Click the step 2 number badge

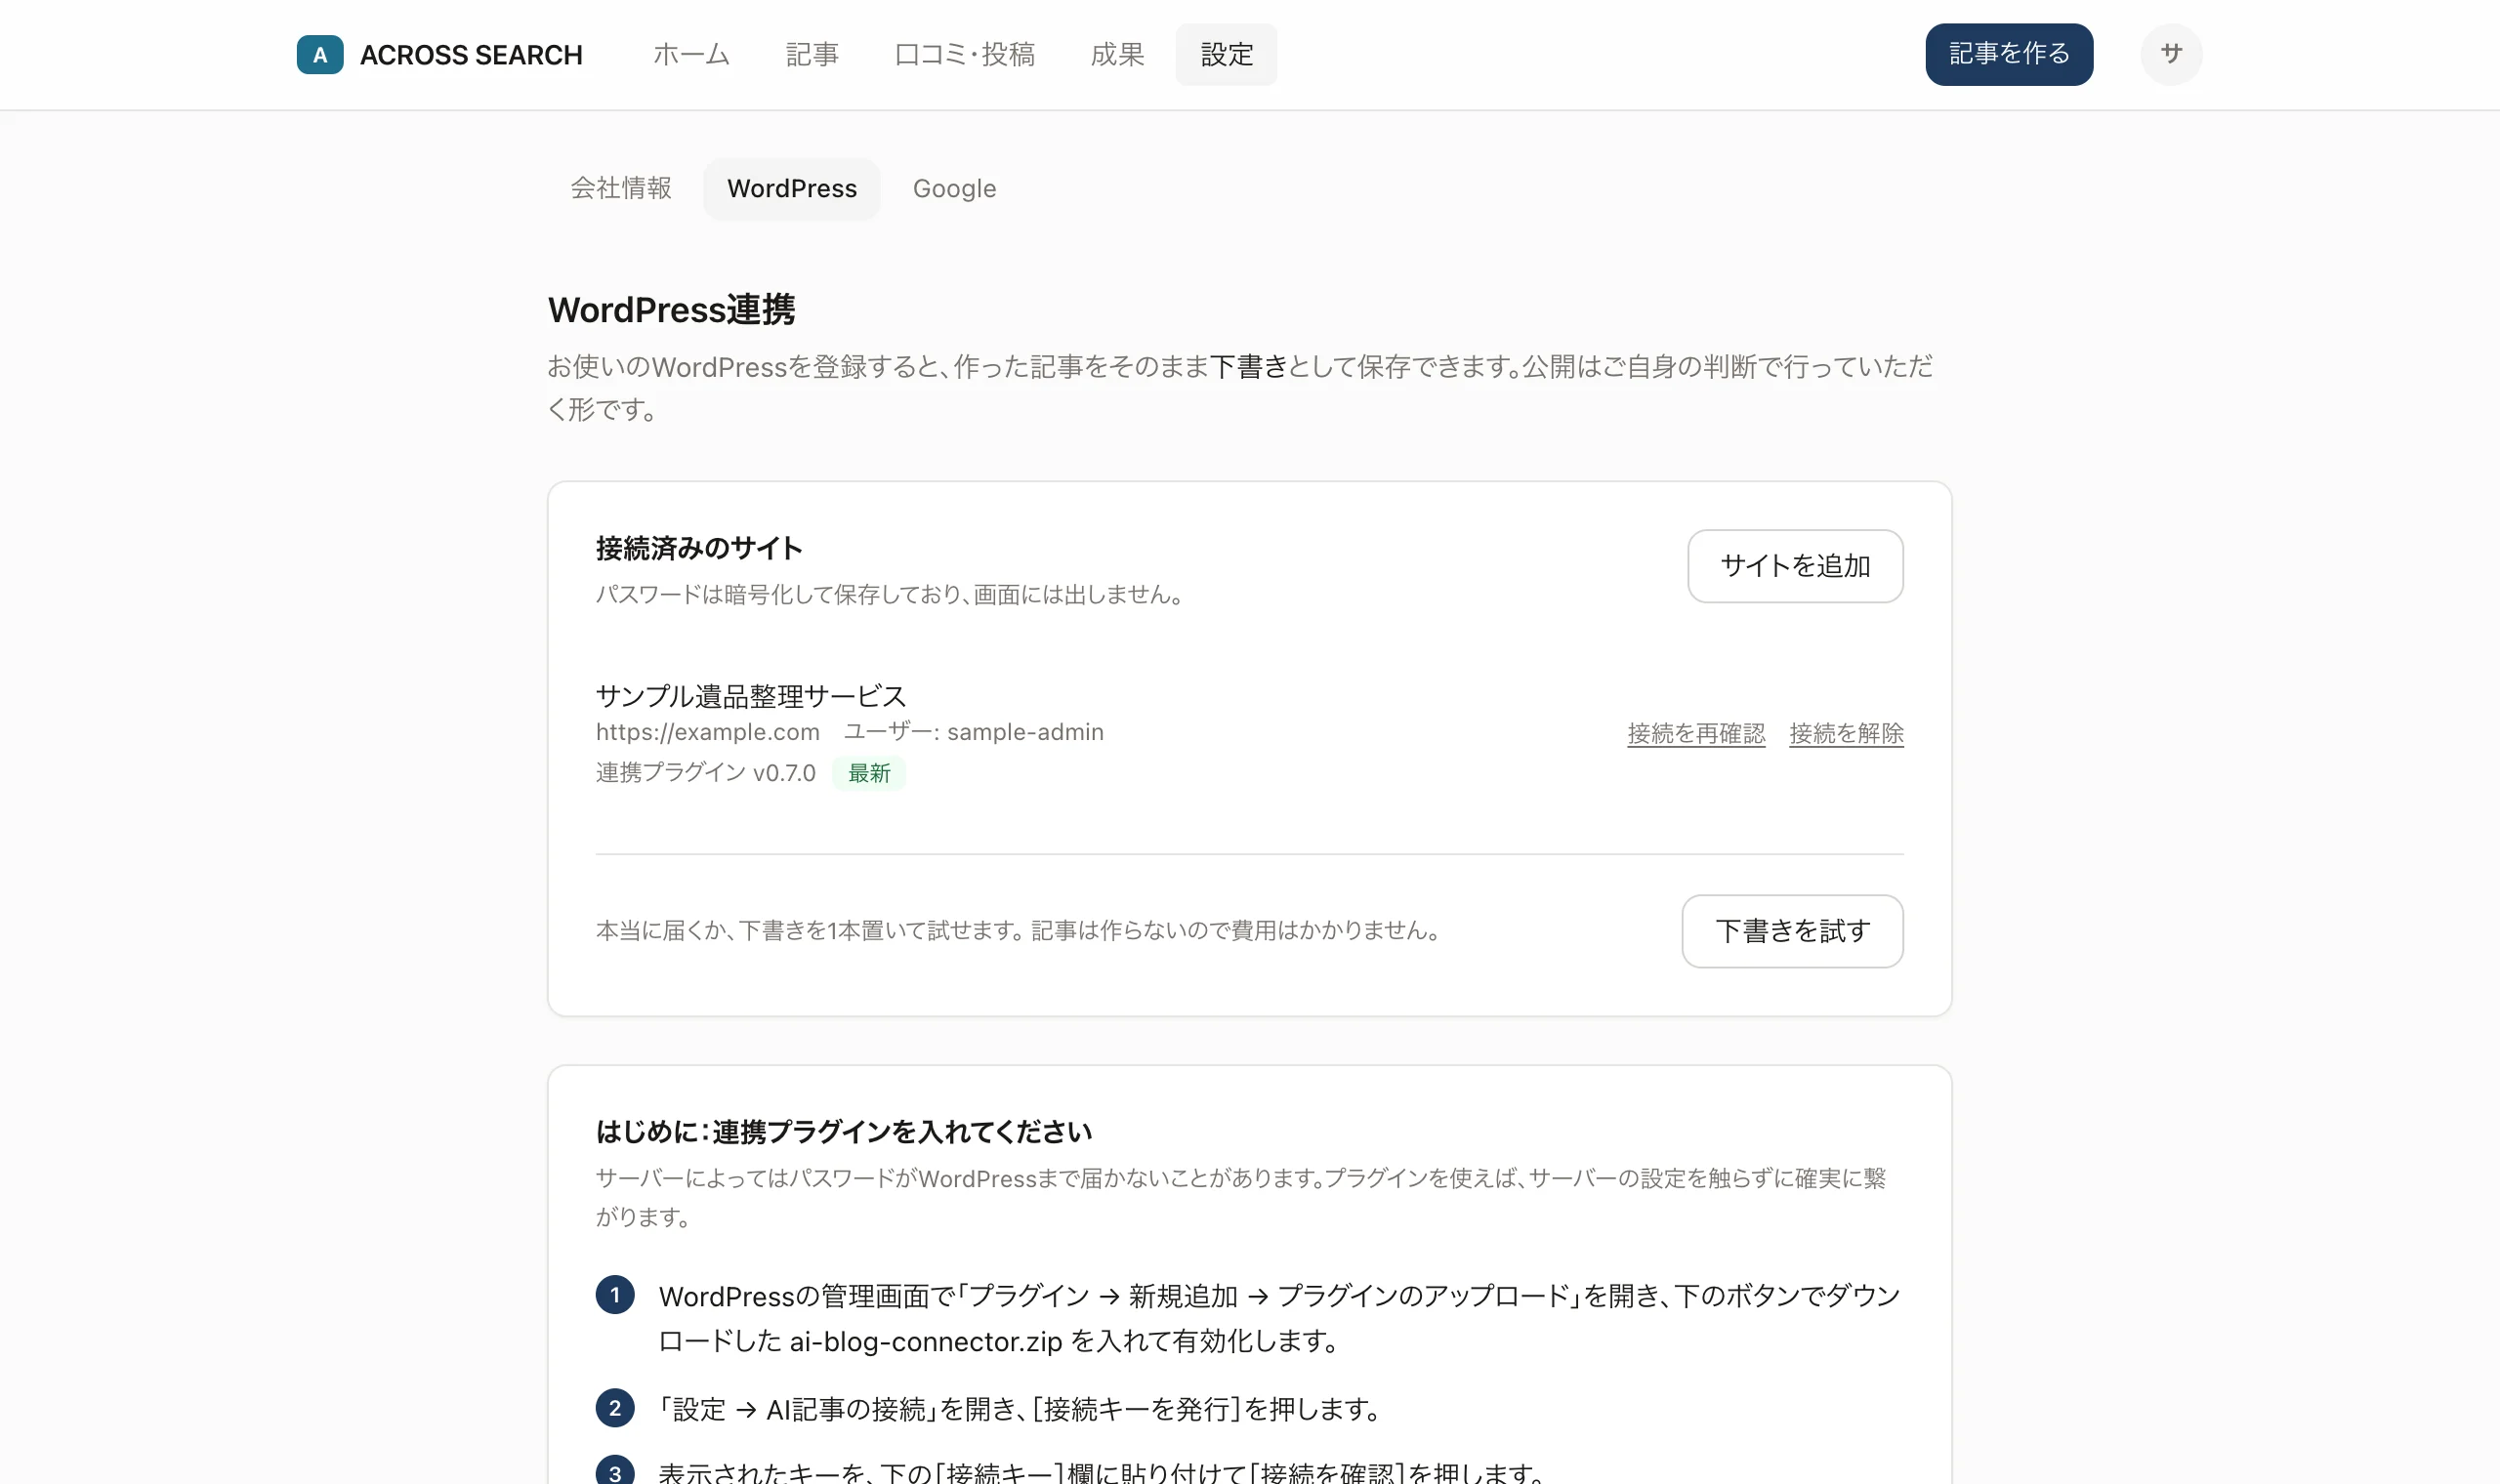[614, 1408]
